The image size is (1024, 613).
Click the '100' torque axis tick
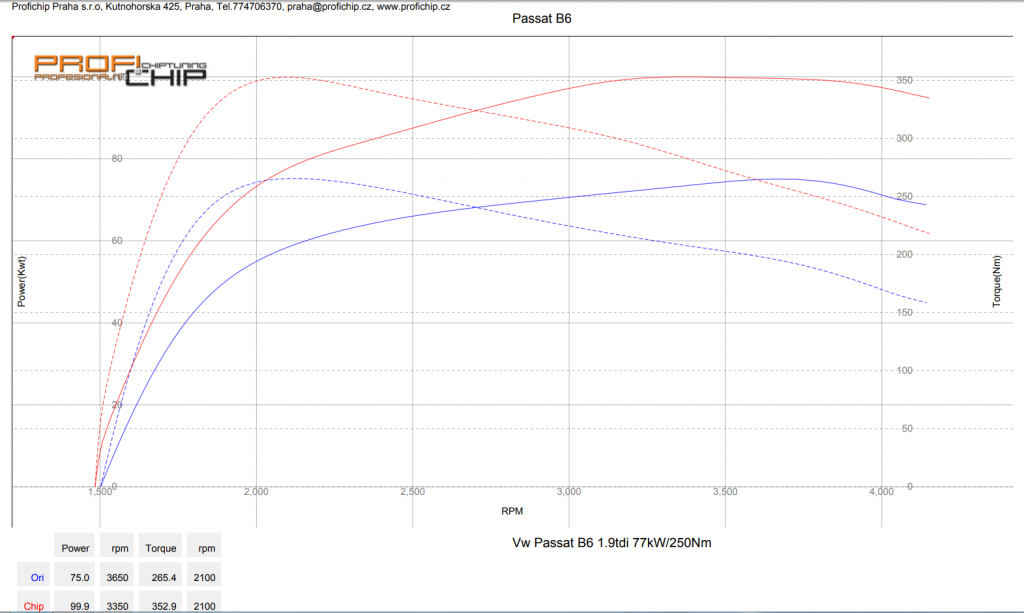[x=904, y=371]
